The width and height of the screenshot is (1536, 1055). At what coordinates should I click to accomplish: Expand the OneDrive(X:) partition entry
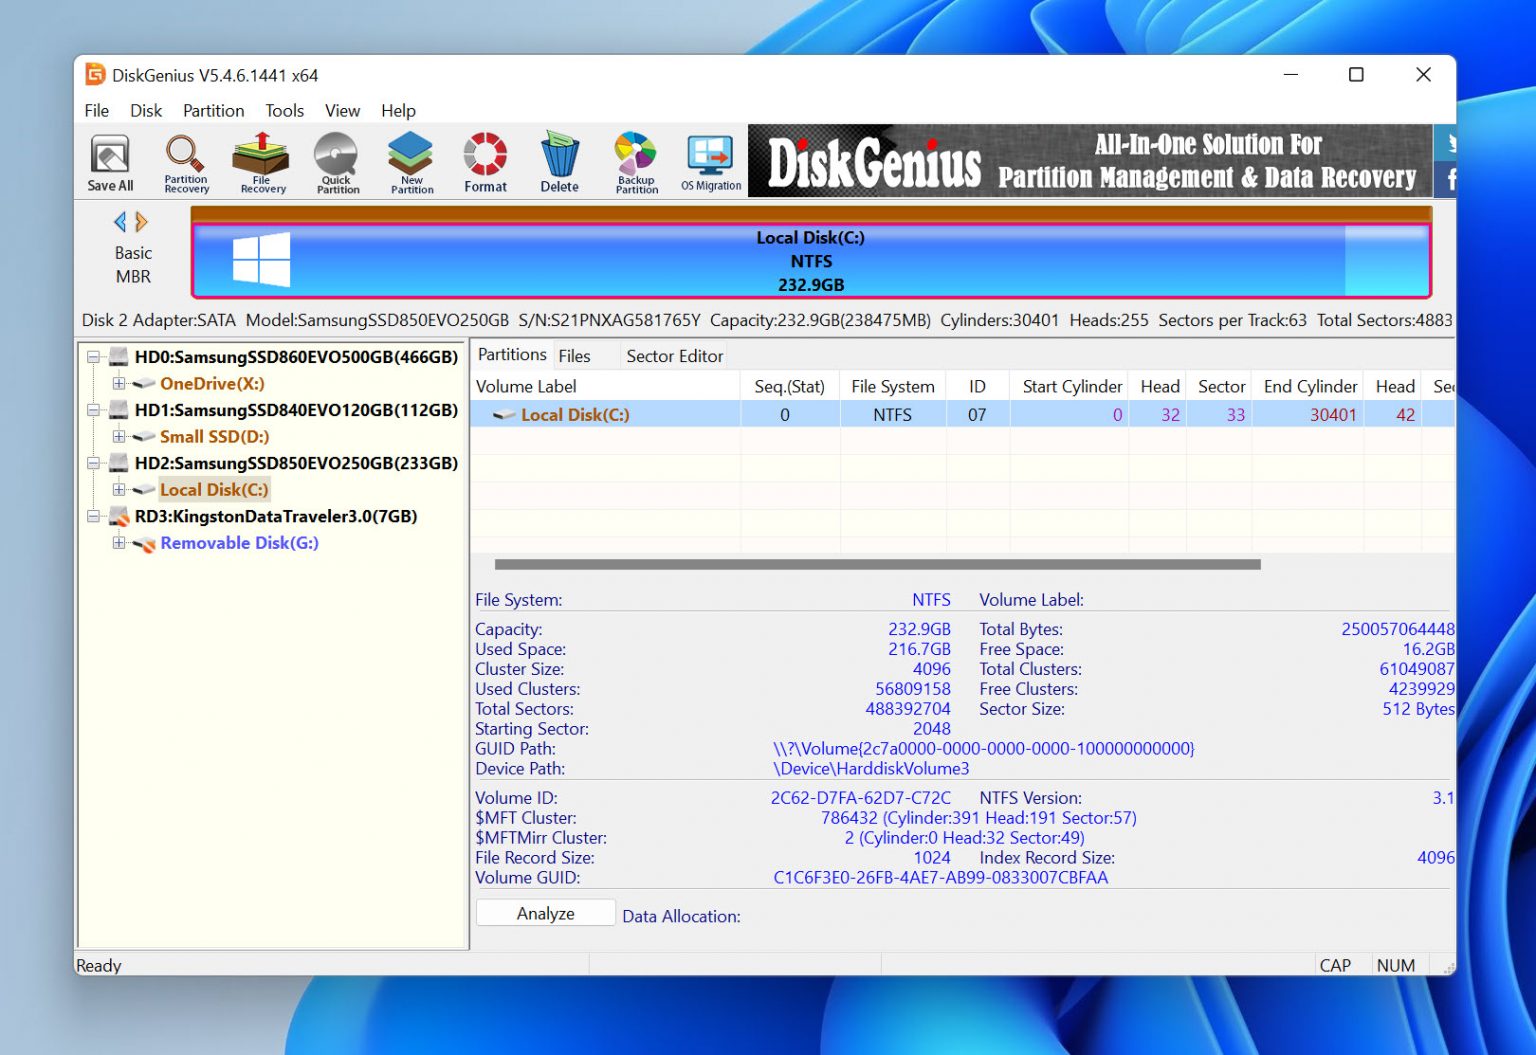click(119, 383)
